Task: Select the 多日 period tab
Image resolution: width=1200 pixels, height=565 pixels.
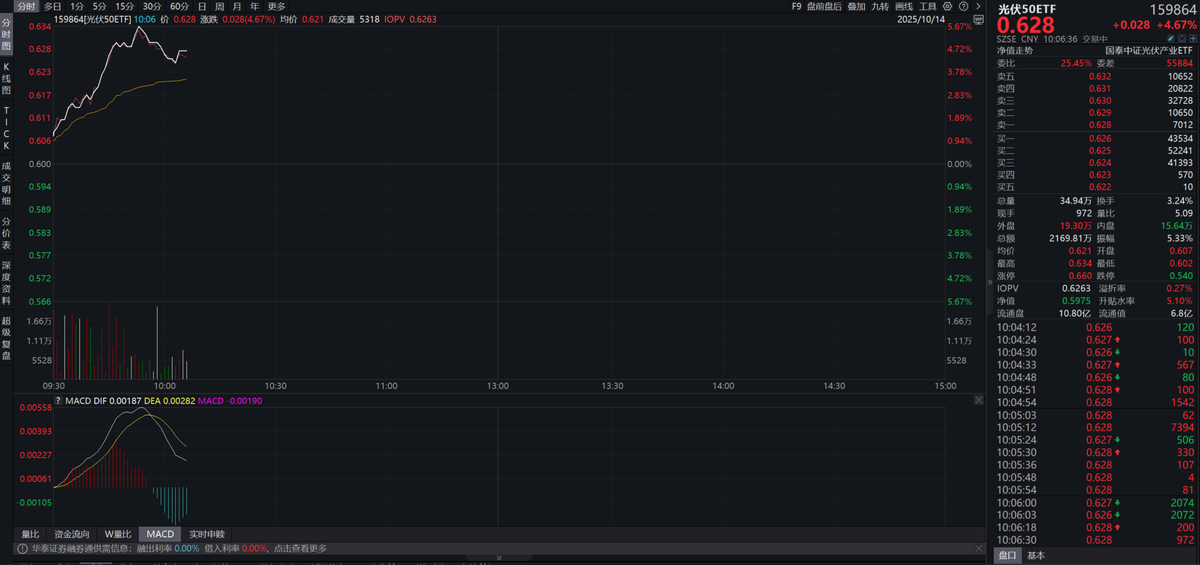Action: coord(52,6)
